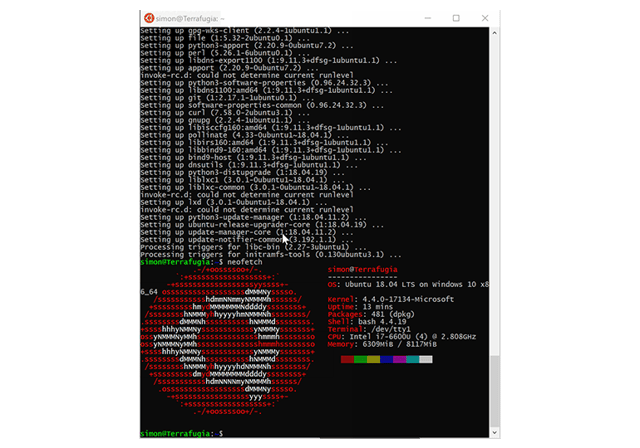
Task: Click the olive yellow color block
Action: click(373, 359)
